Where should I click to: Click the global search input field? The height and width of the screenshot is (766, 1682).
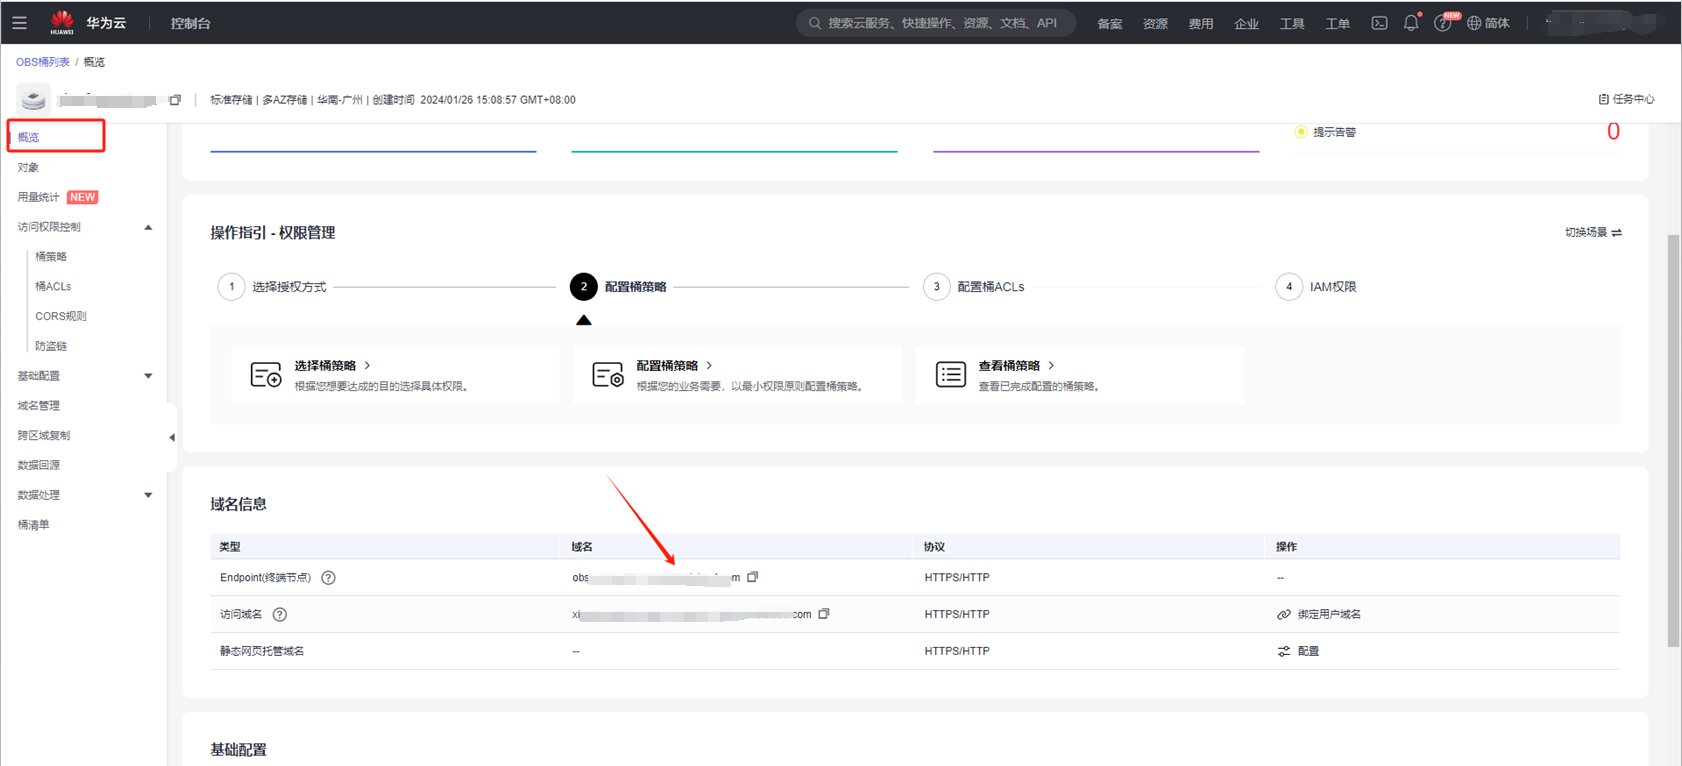[940, 23]
